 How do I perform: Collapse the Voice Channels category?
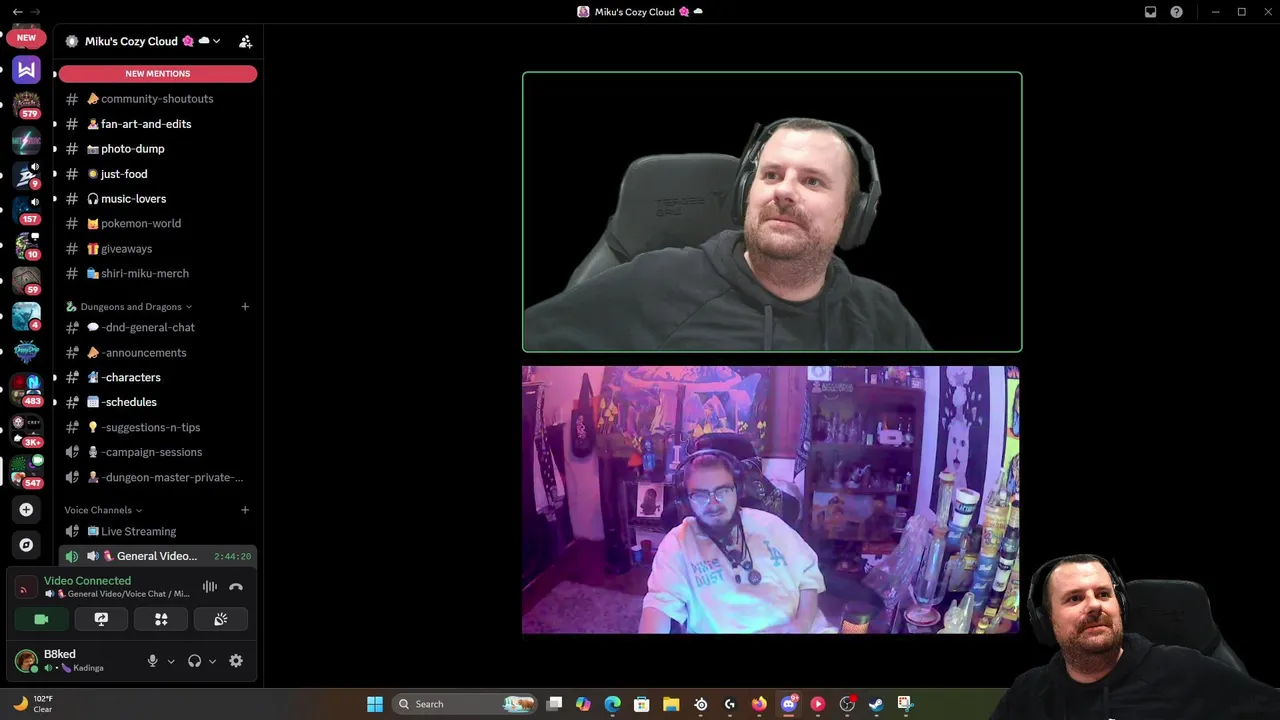point(103,510)
